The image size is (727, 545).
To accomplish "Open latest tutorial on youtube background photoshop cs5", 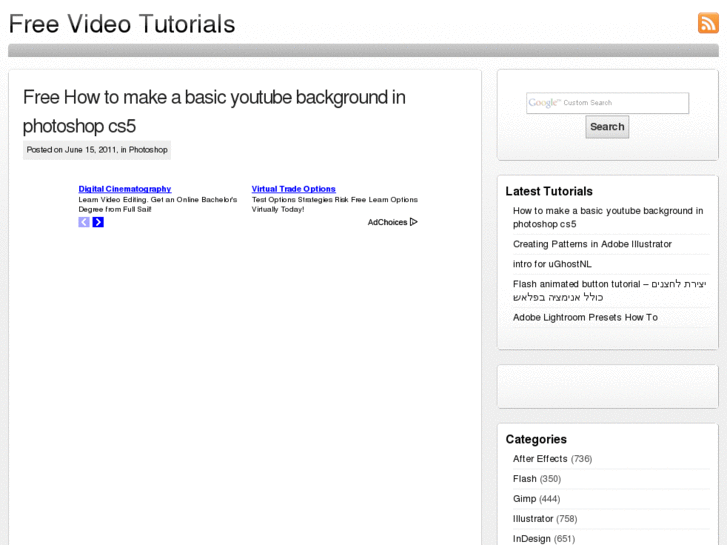I will click(x=608, y=217).
